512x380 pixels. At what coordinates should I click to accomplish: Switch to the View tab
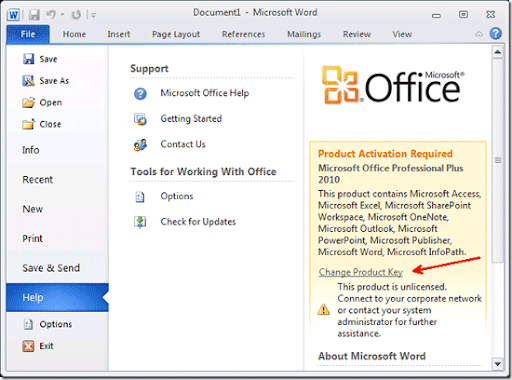click(402, 34)
